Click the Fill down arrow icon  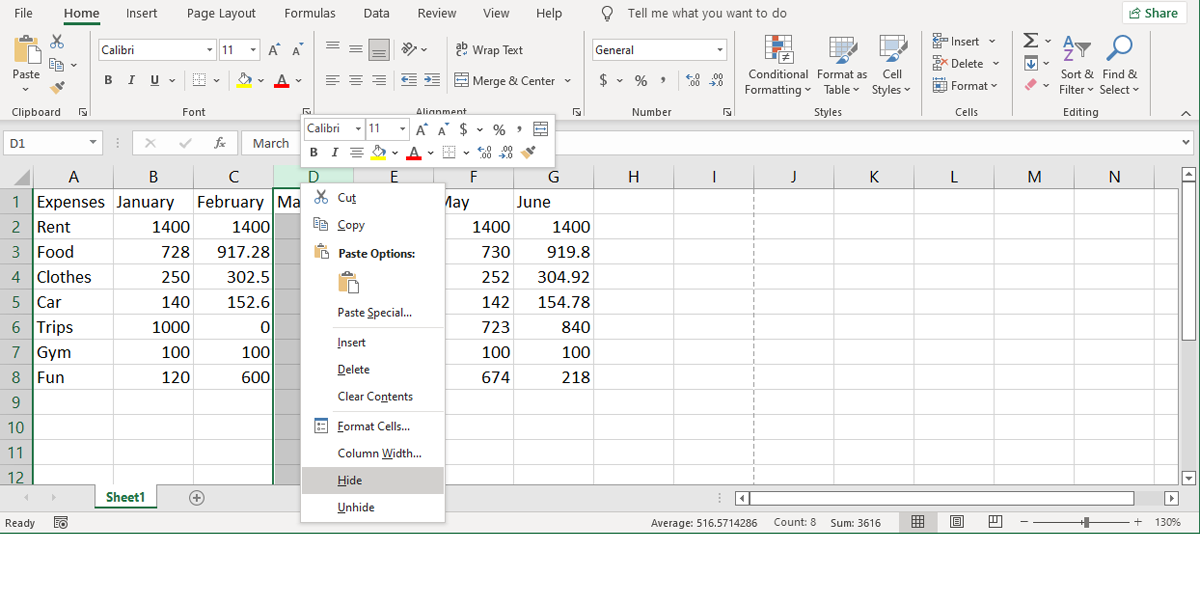pyautogui.click(x=1031, y=64)
